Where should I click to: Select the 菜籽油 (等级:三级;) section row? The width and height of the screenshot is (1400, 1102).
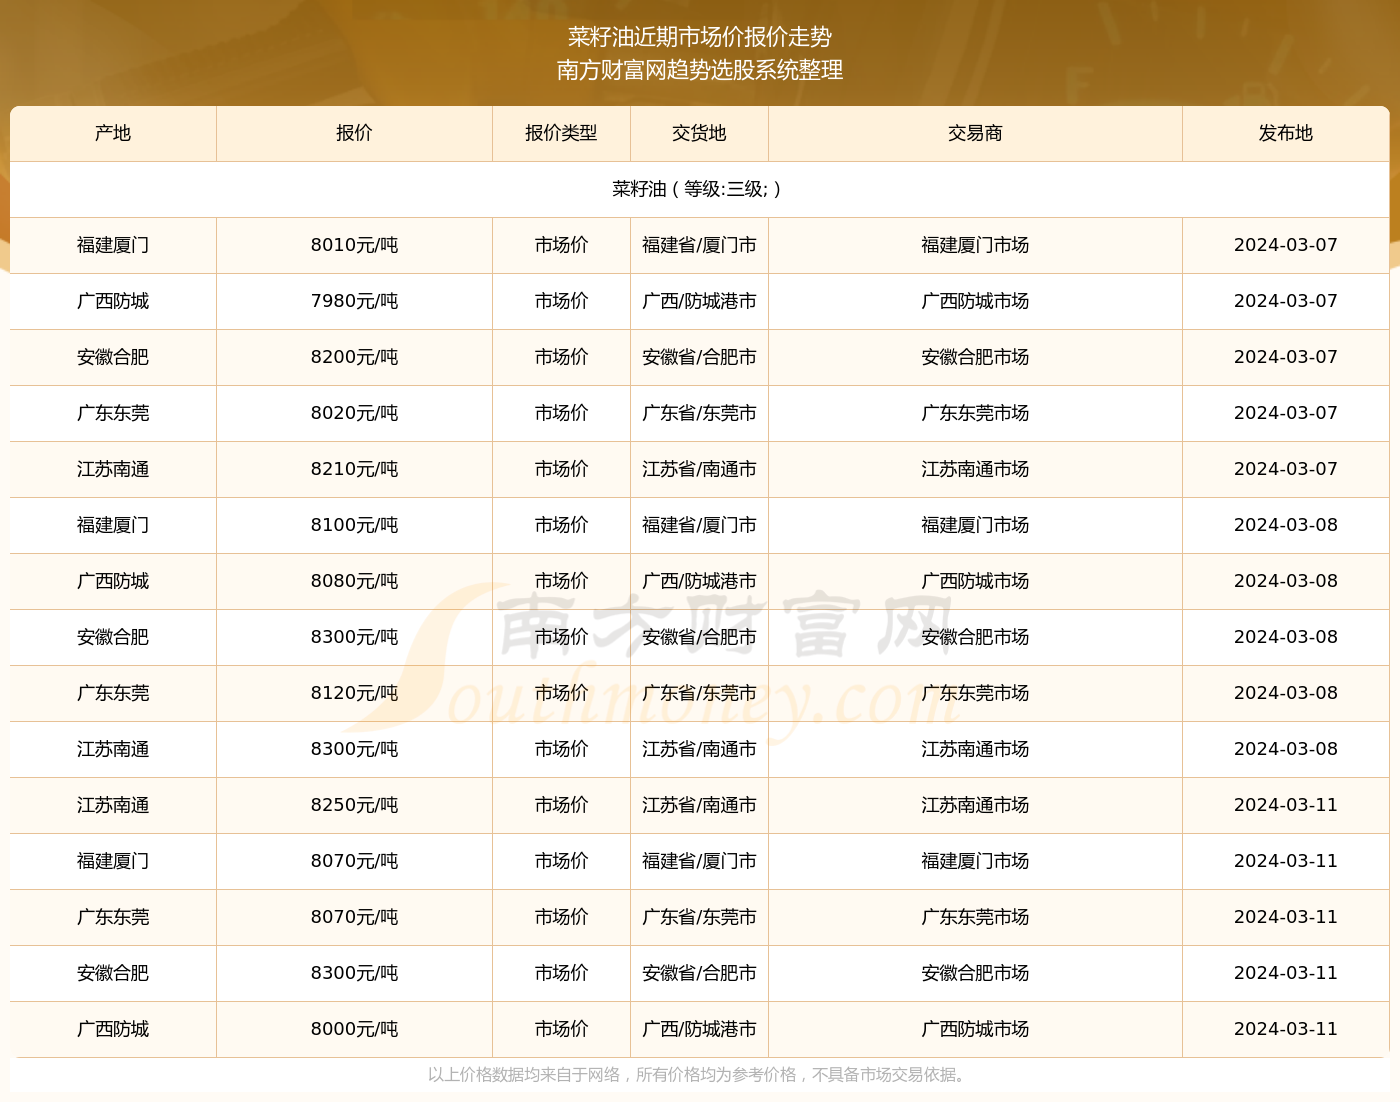click(700, 189)
